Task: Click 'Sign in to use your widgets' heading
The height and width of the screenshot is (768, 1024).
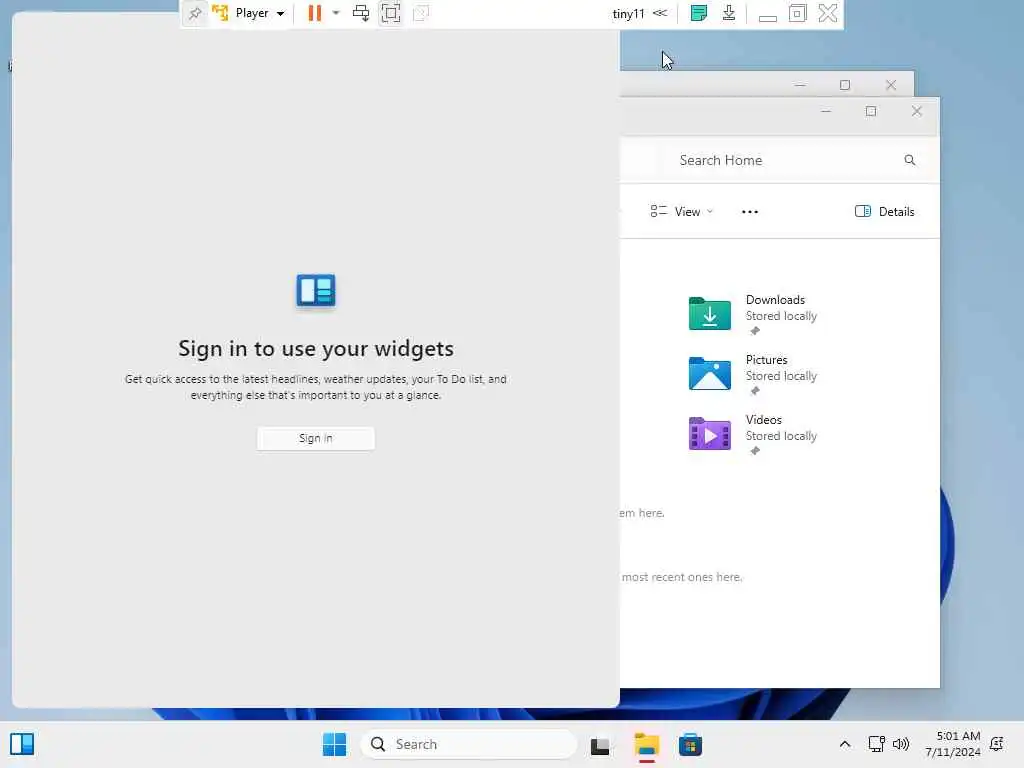Action: coord(316,349)
